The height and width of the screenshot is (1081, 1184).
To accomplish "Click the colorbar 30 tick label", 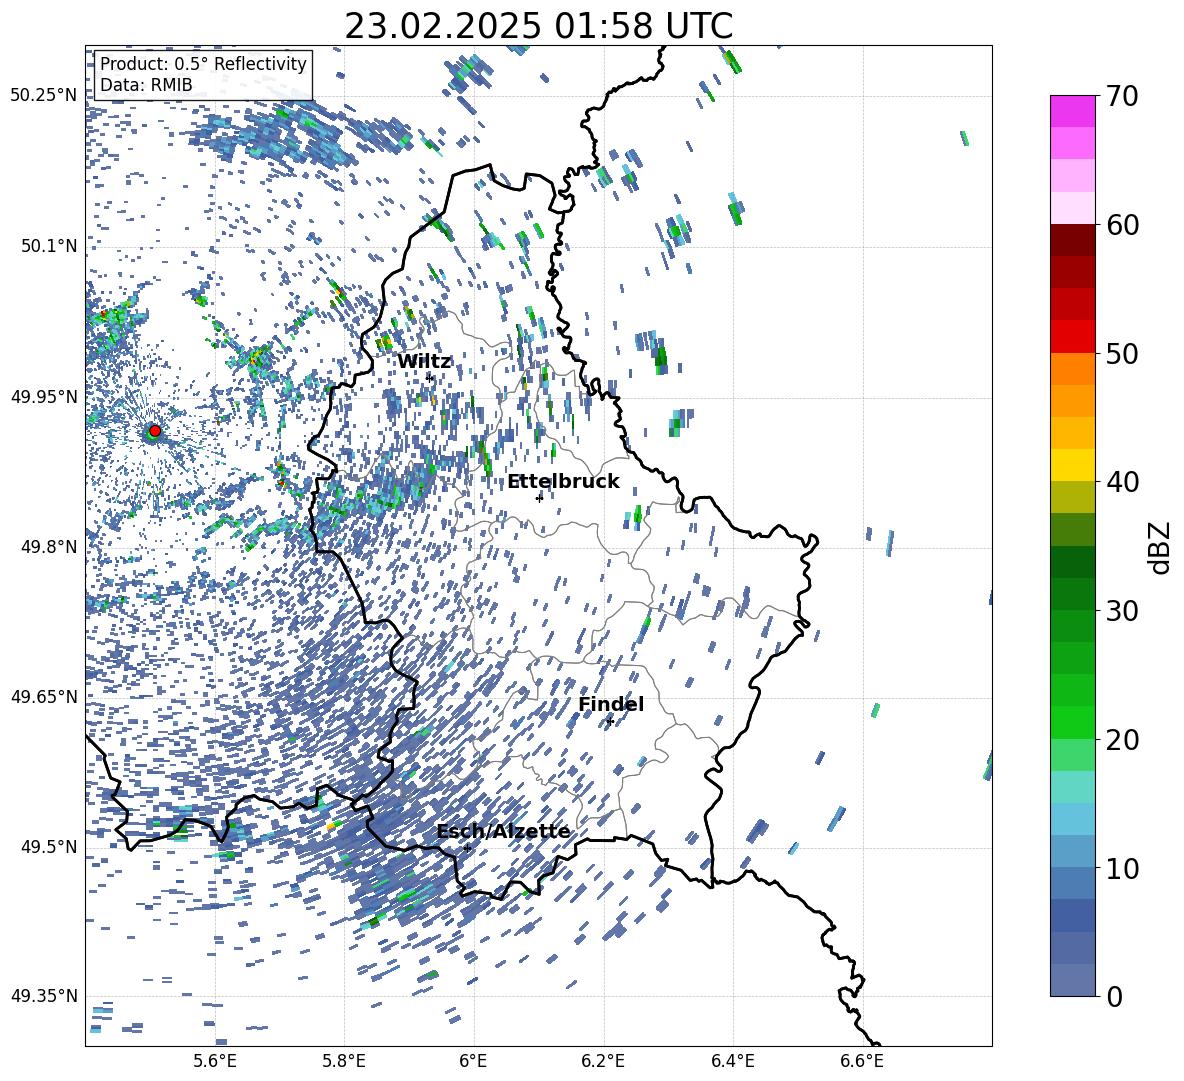I will pos(1122,611).
